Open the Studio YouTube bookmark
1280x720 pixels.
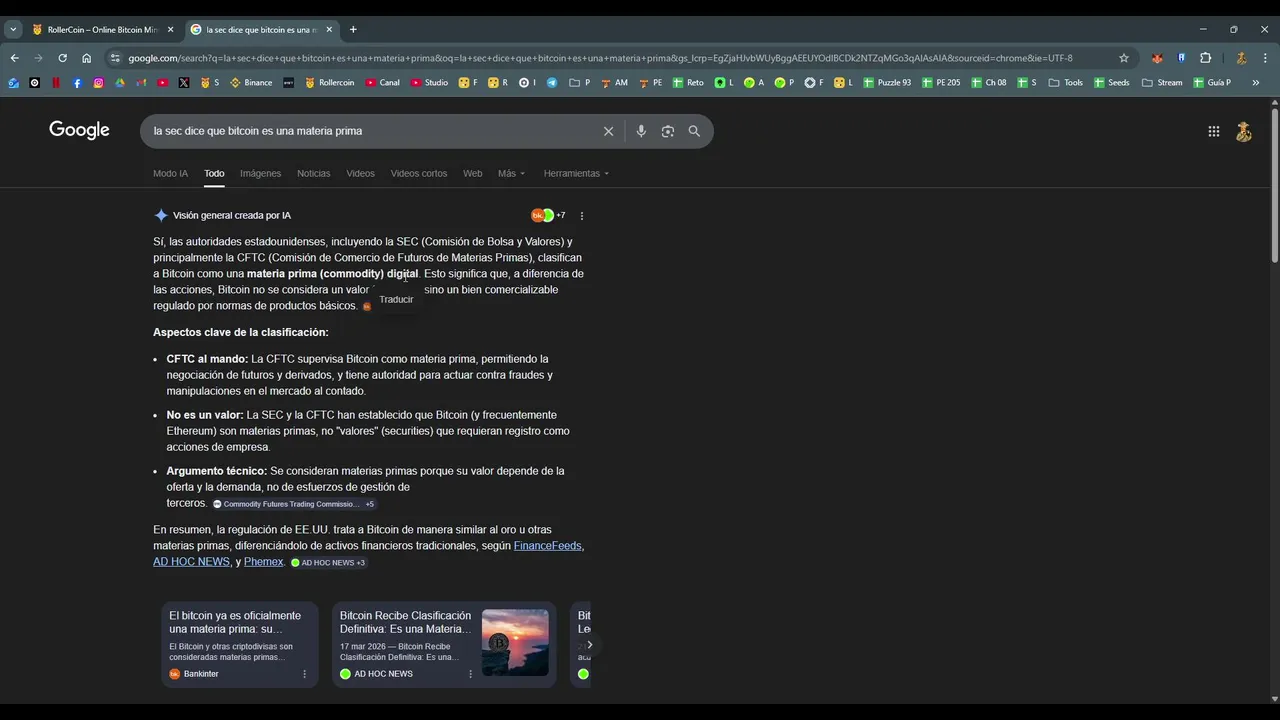(x=429, y=83)
